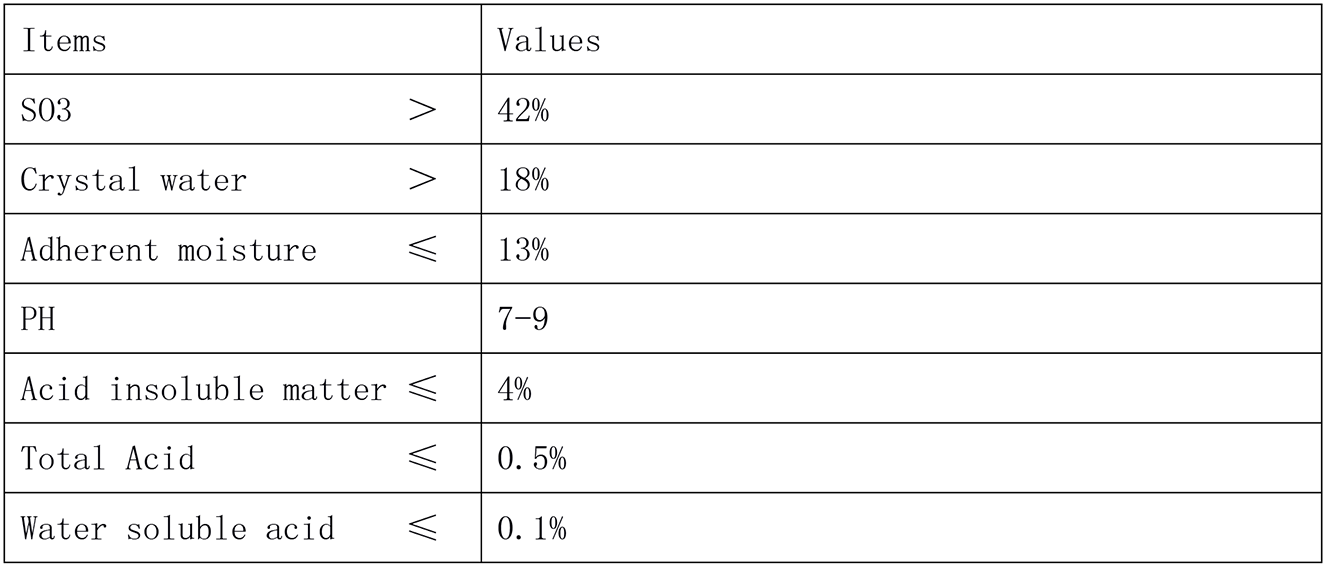Click the greater-than symbol in SO3 row
Viewport: 1327px width, 566px height.
coord(423,111)
